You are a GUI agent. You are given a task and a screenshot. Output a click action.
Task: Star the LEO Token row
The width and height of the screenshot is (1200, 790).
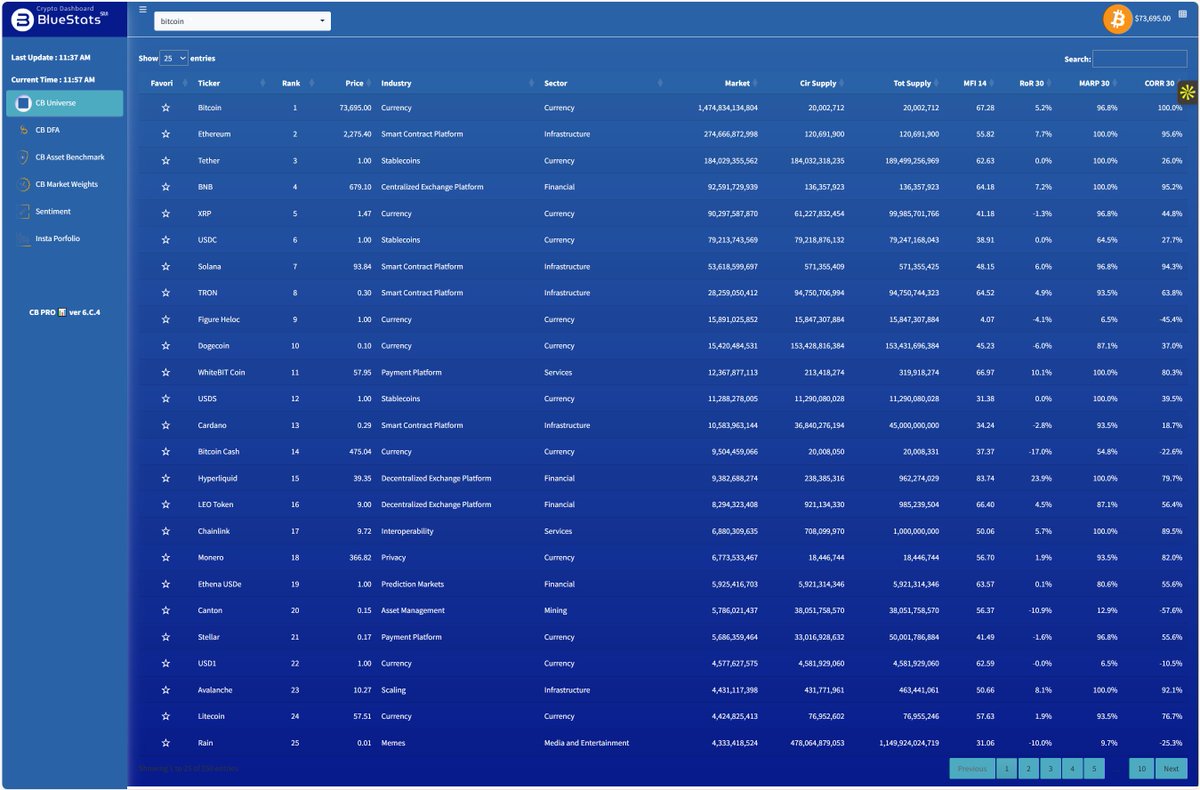point(166,504)
